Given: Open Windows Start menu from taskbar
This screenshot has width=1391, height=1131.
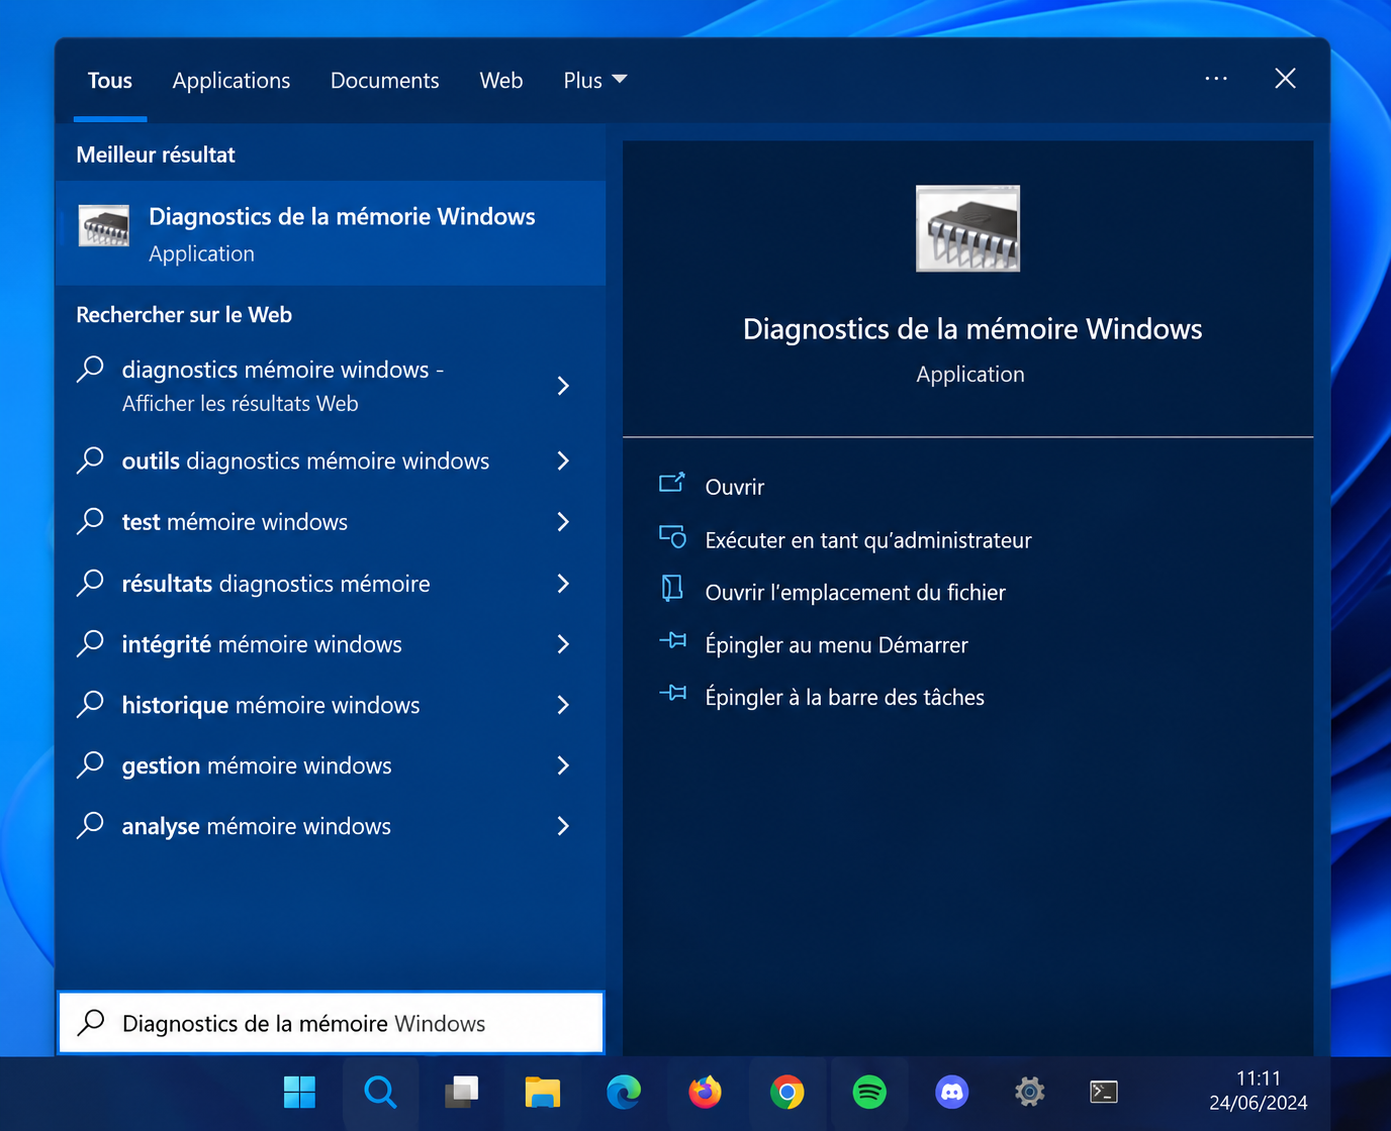Looking at the screenshot, I should 299,1092.
